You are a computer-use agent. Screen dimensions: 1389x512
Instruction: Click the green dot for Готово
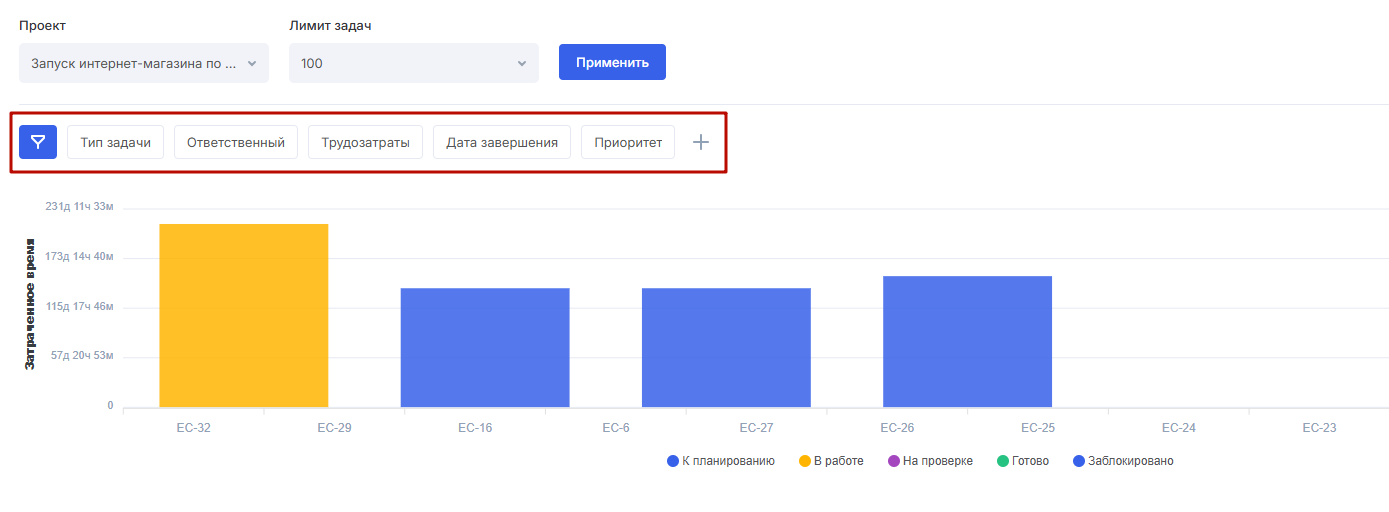pos(1004,461)
